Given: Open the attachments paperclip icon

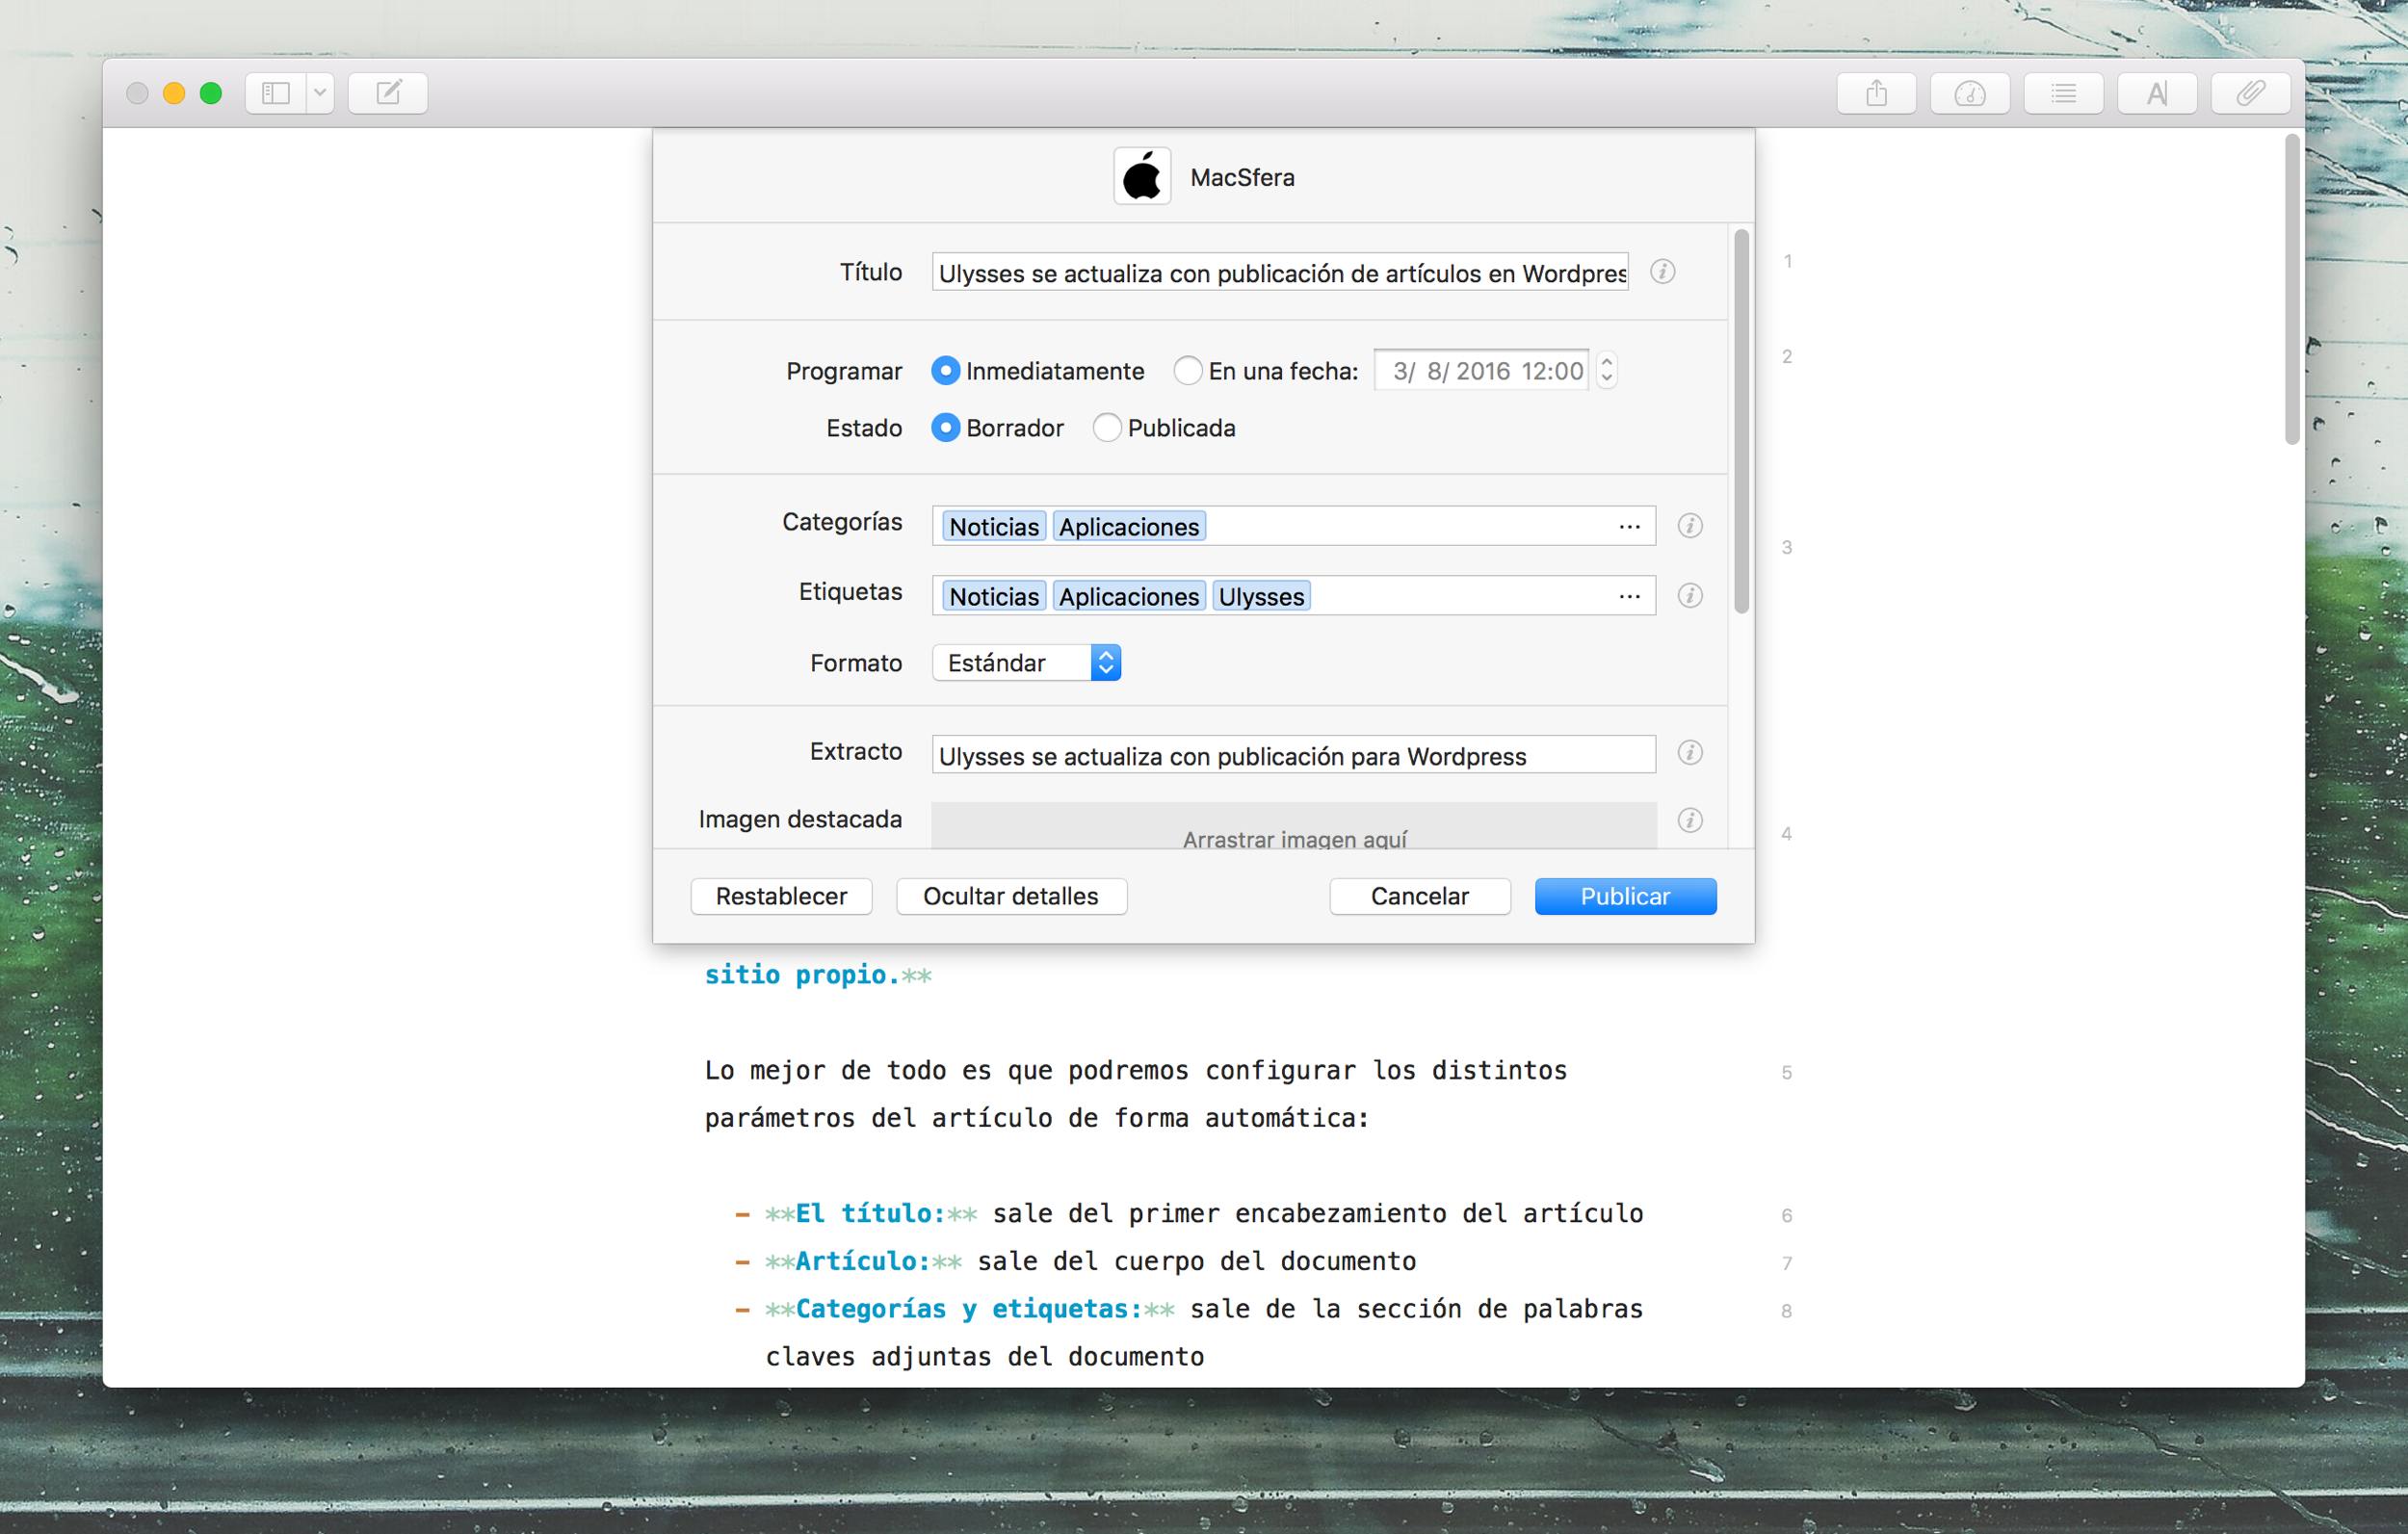Looking at the screenshot, I should pyautogui.click(x=2250, y=93).
